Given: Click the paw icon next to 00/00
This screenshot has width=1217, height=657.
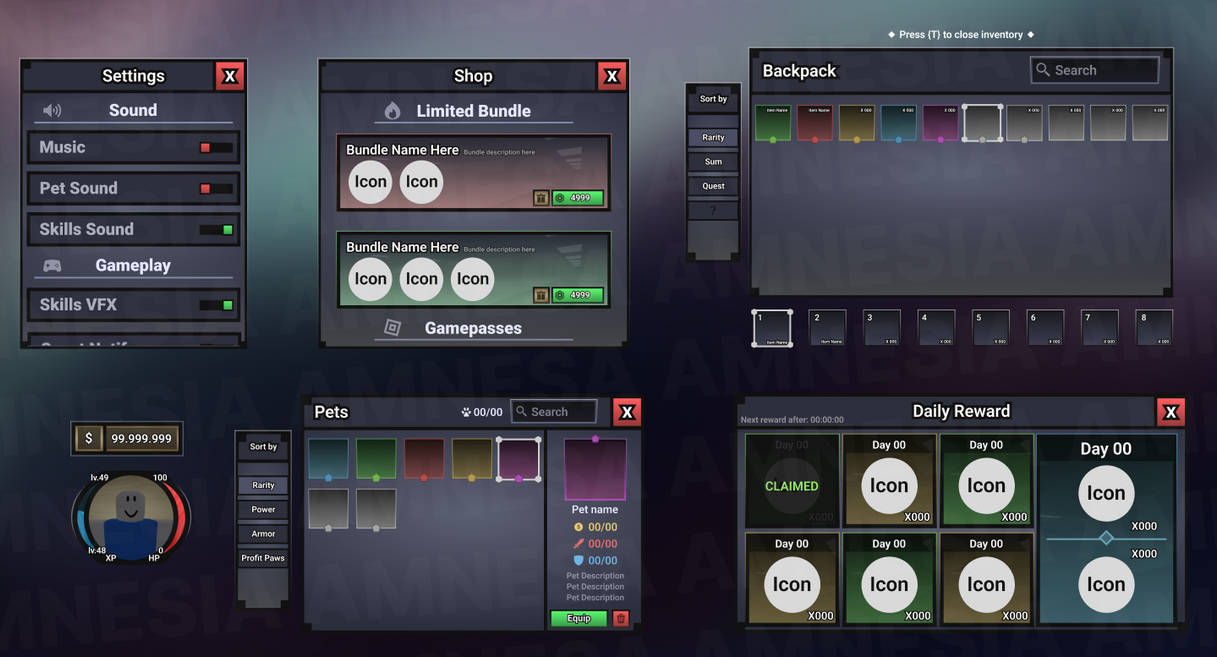Looking at the screenshot, I should pos(466,412).
